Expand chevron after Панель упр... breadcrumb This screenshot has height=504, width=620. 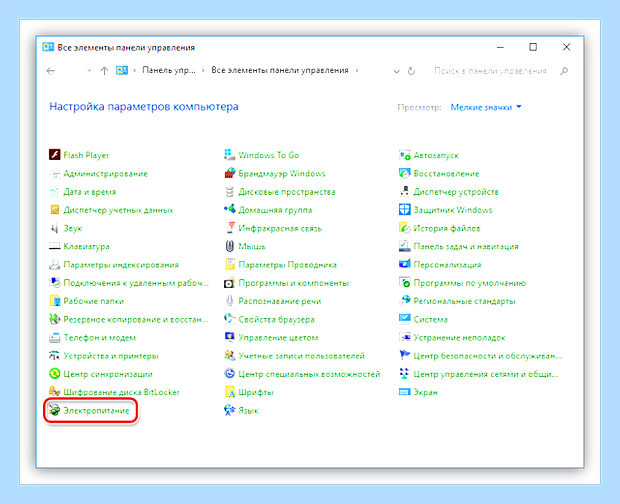point(203,70)
